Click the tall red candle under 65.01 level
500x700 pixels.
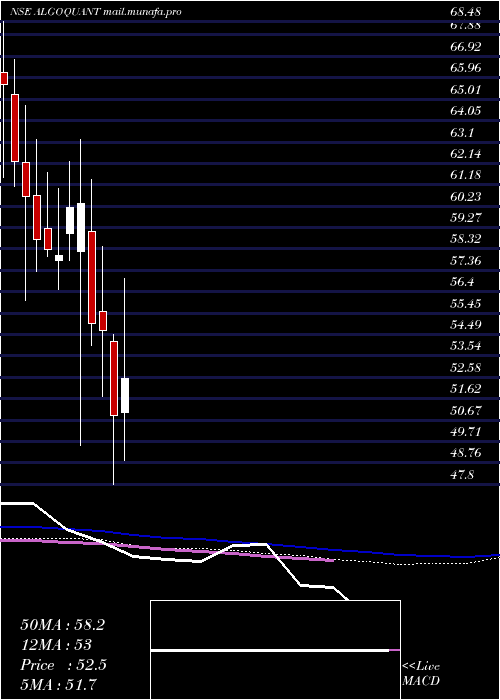[x=15, y=128]
